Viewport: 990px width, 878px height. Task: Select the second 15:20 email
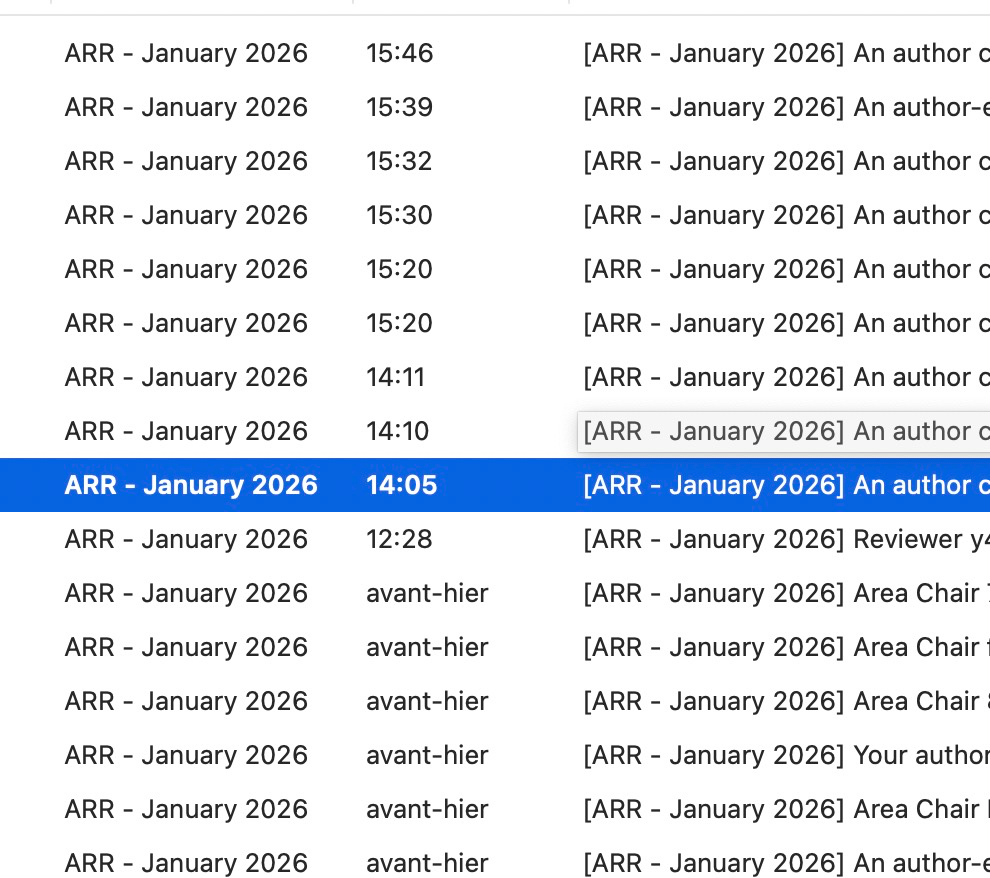tap(500, 323)
